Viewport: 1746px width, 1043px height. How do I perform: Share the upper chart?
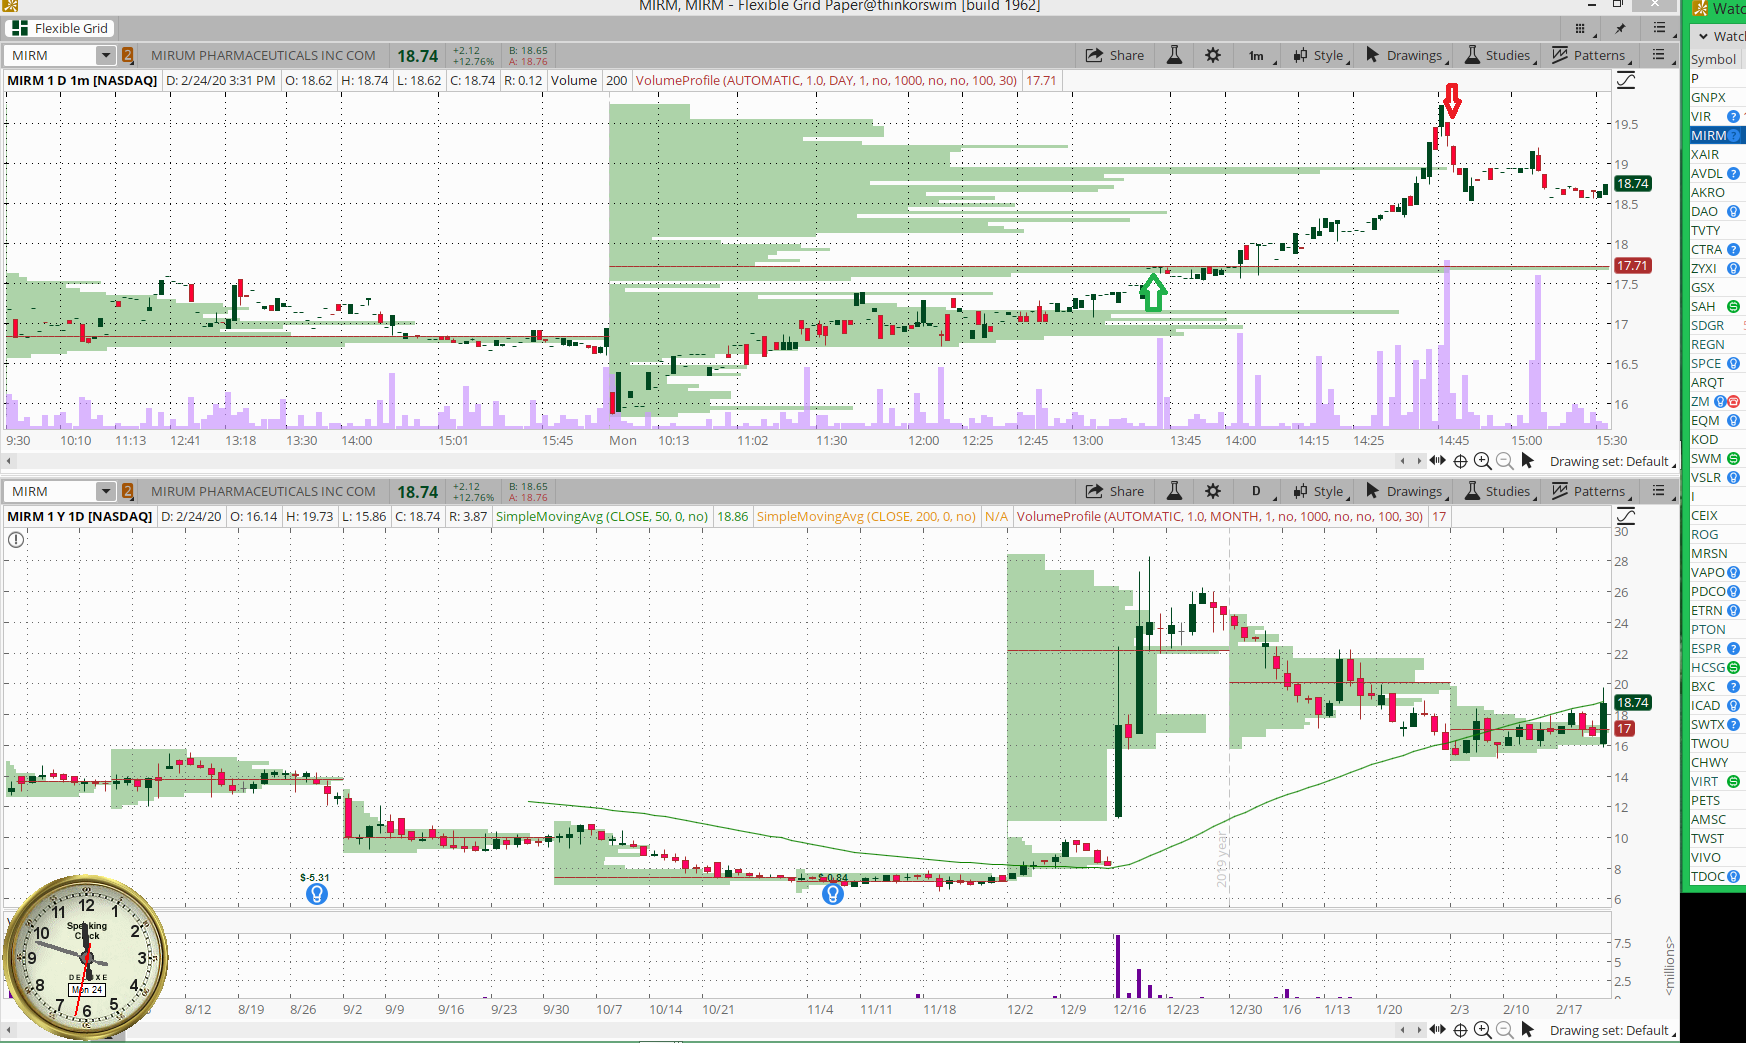click(1115, 56)
